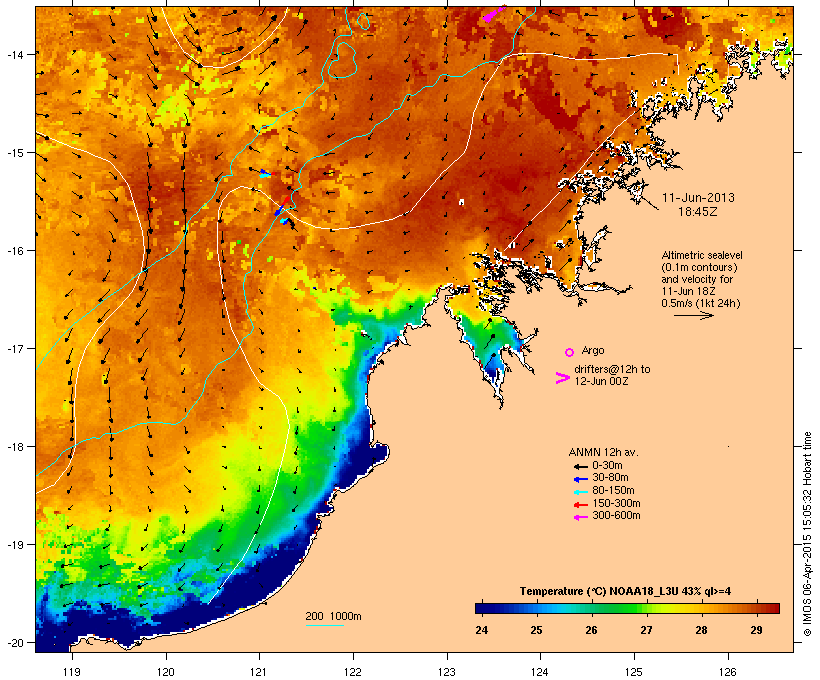Viewport: 820px width, 680px height.
Task: Click the blue 30-80m legend arrow
Action: [x=580, y=479]
